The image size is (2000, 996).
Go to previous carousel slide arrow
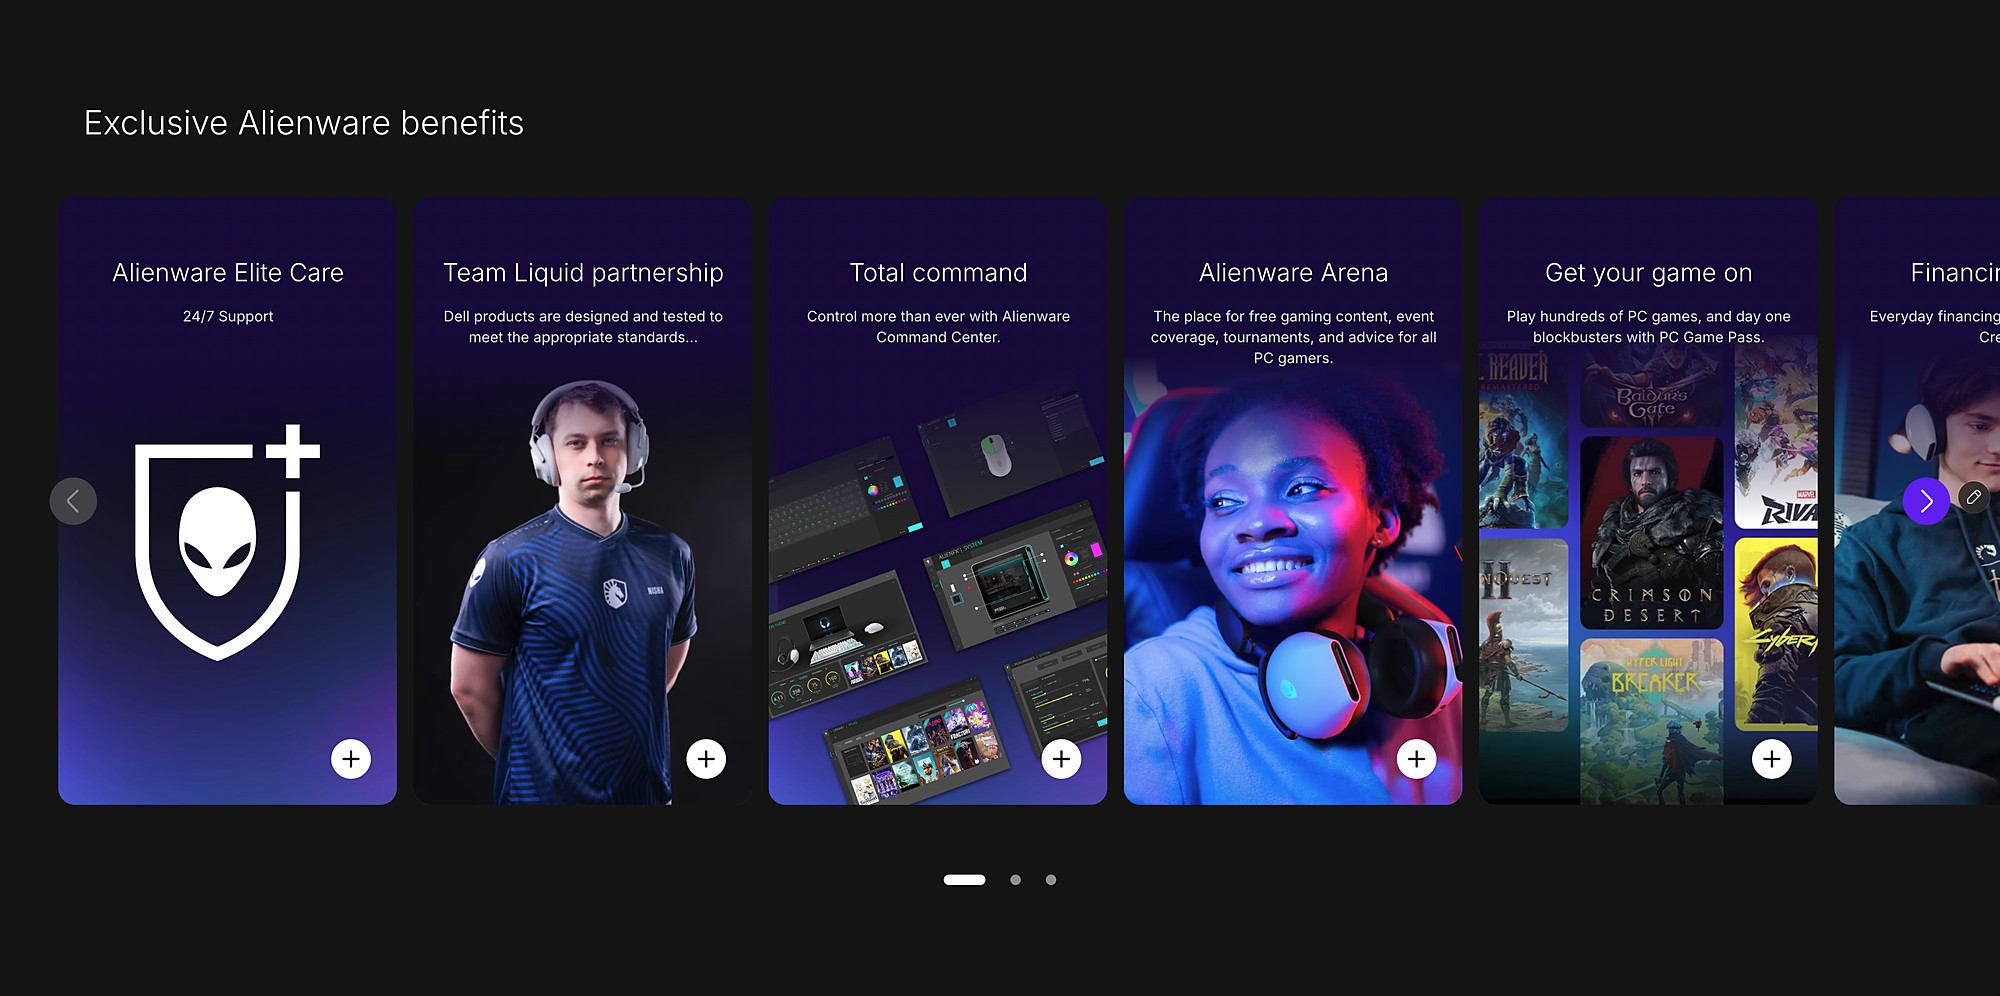click(x=74, y=501)
